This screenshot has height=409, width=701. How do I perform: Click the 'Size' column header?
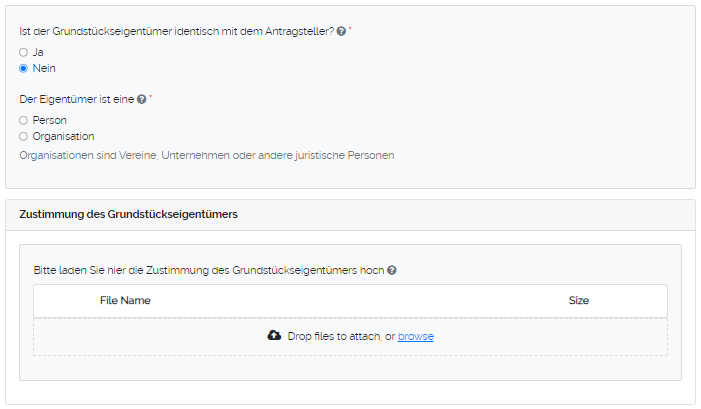579,300
